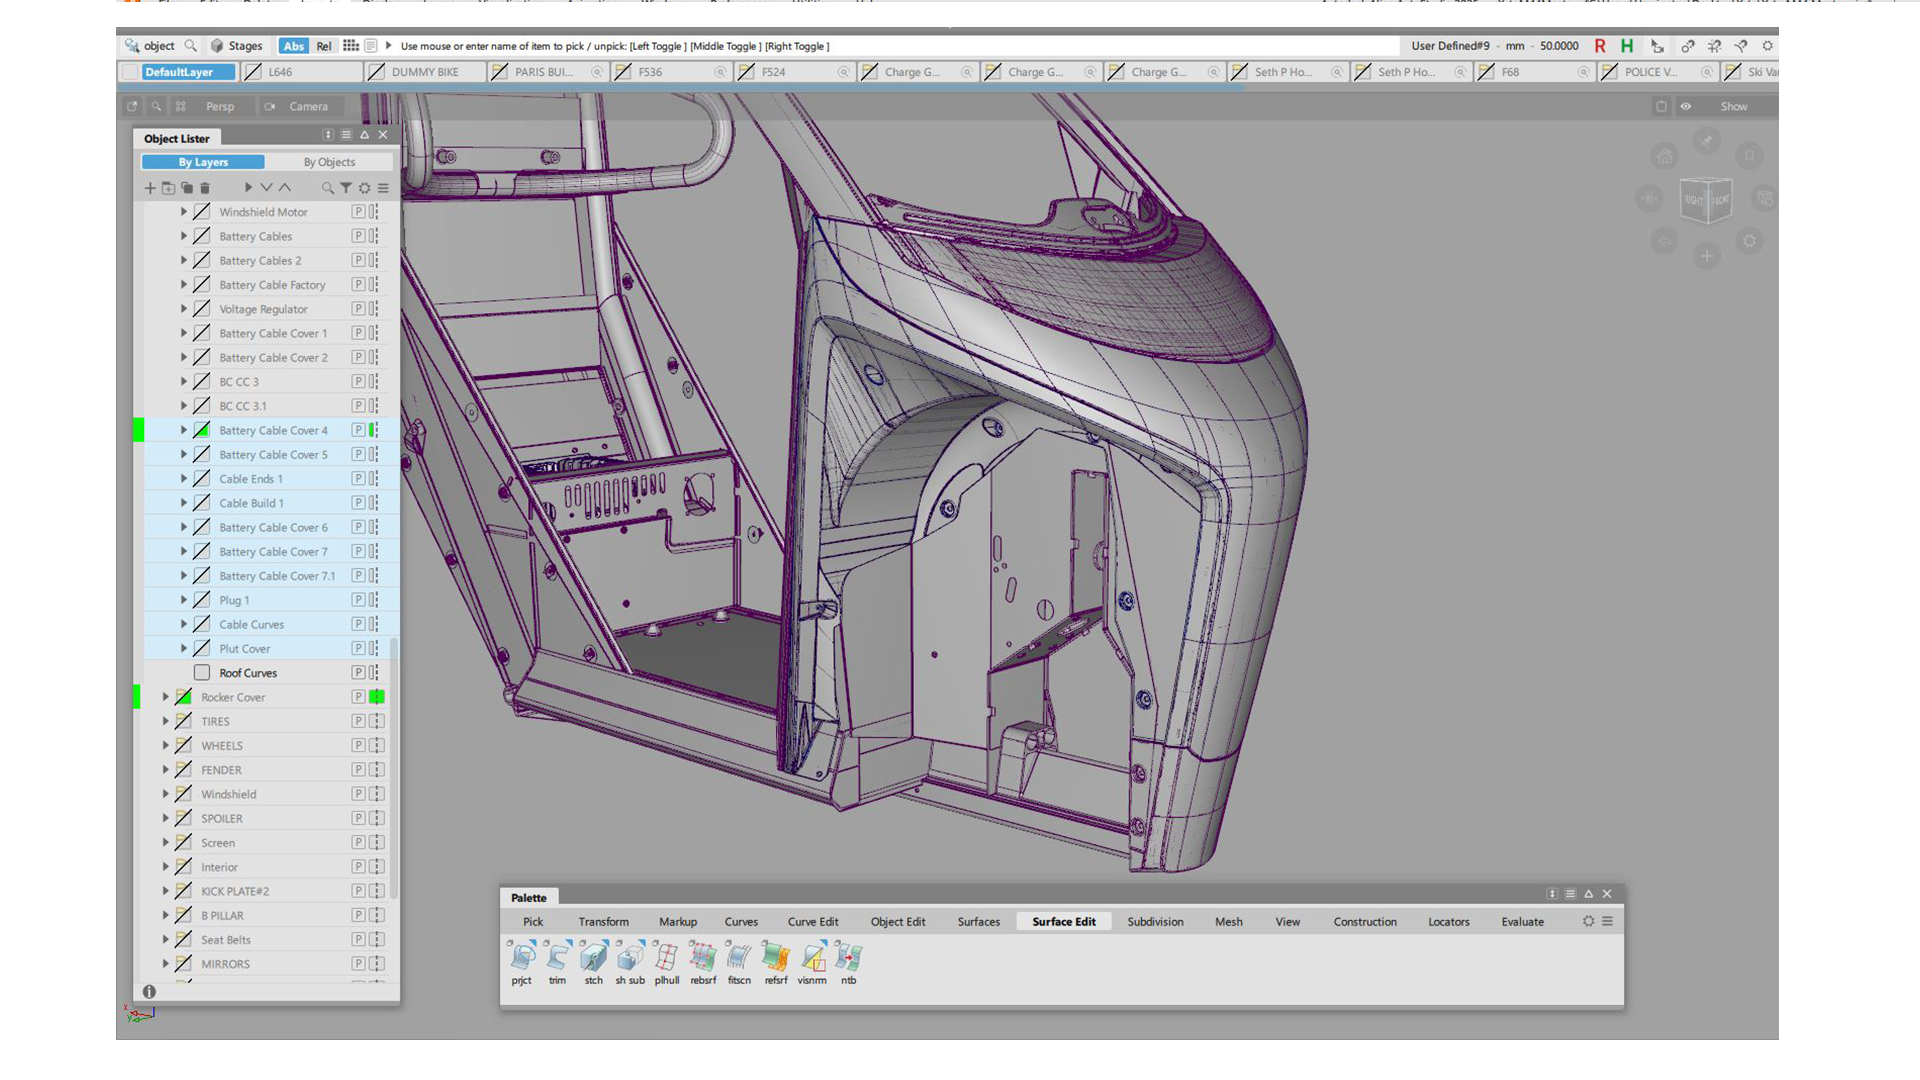Expand the WHEELS layer tree
The height and width of the screenshot is (1080, 1920).
pyautogui.click(x=166, y=746)
